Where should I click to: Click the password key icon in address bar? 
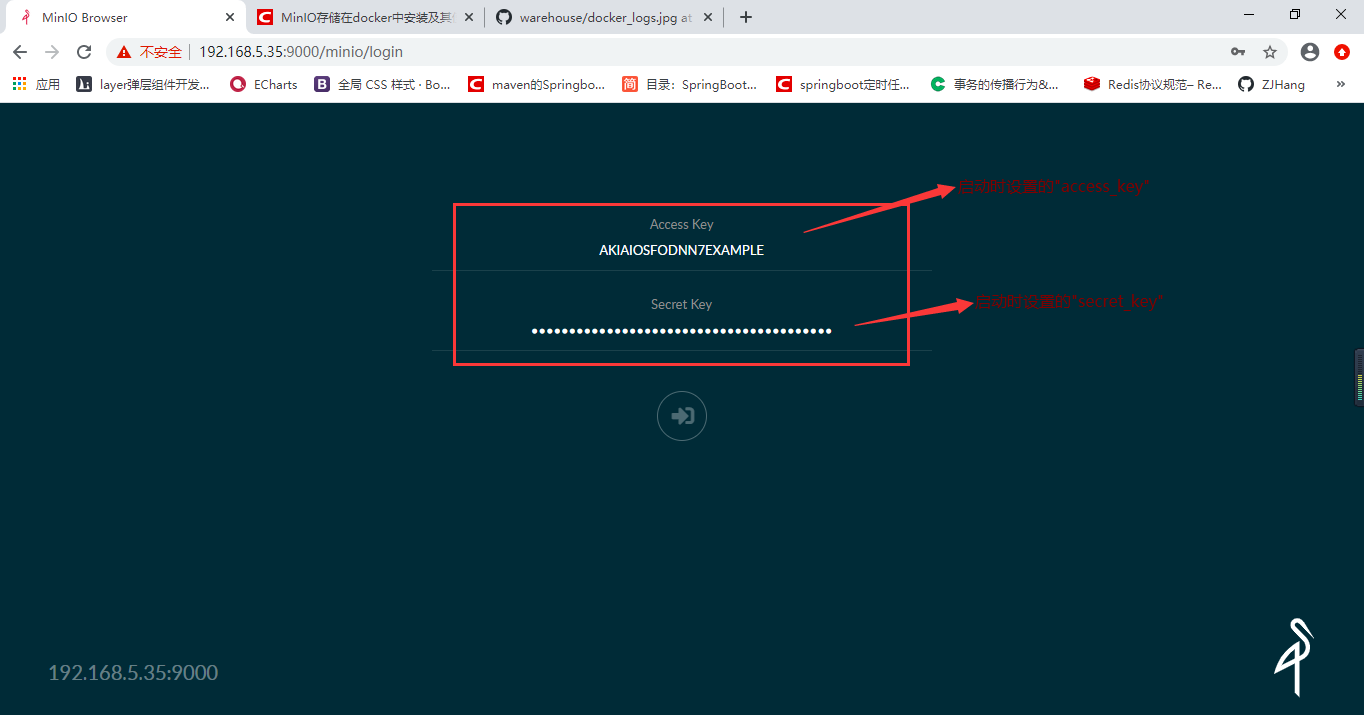tap(1238, 52)
